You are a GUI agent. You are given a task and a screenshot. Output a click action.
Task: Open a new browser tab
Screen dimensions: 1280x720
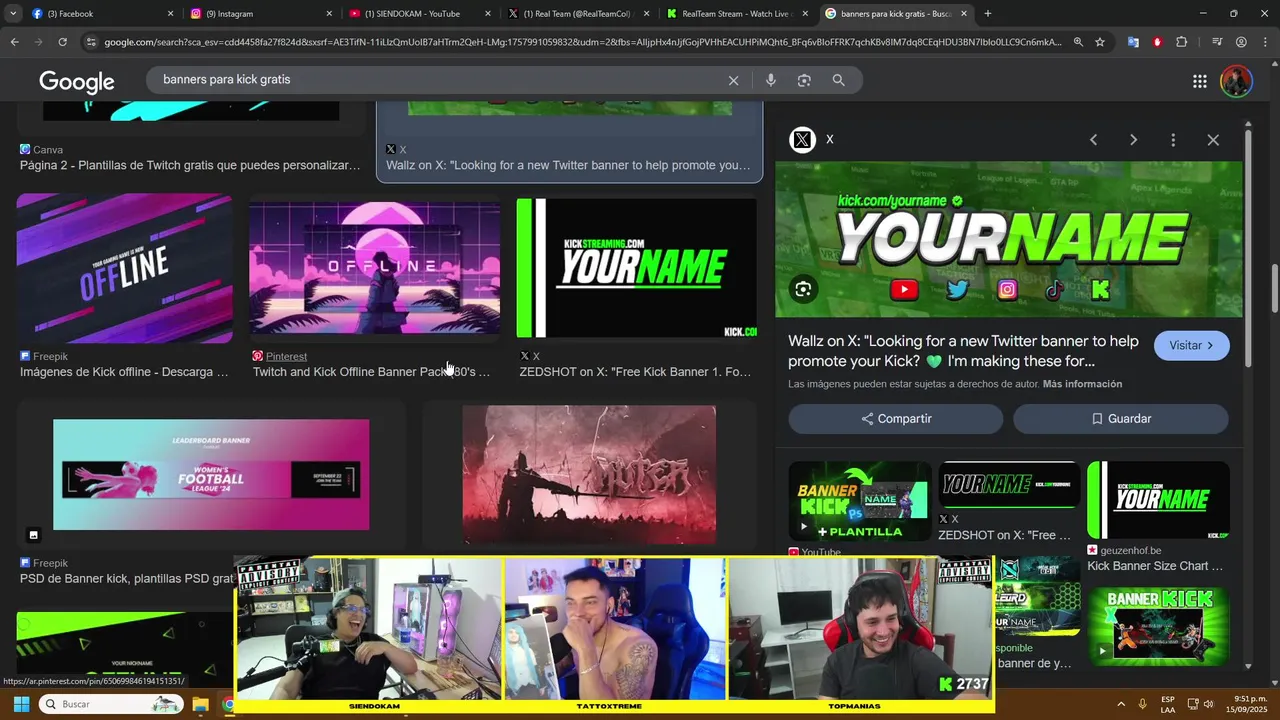click(x=988, y=14)
